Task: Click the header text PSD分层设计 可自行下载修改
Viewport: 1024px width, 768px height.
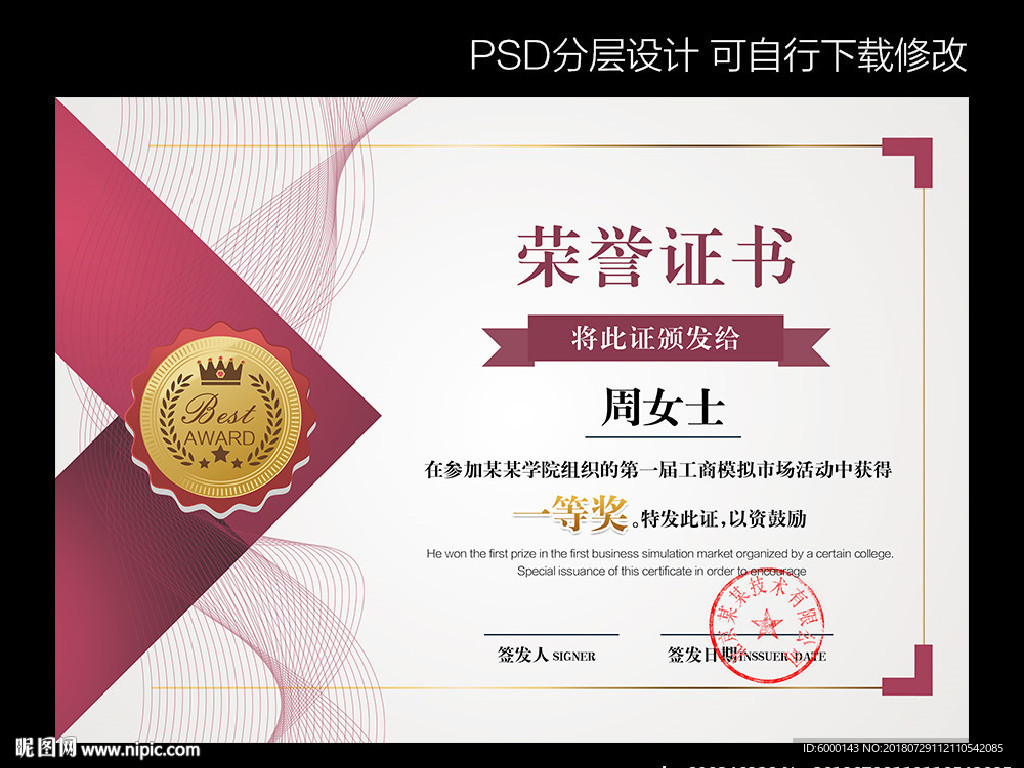Action: (x=718, y=54)
